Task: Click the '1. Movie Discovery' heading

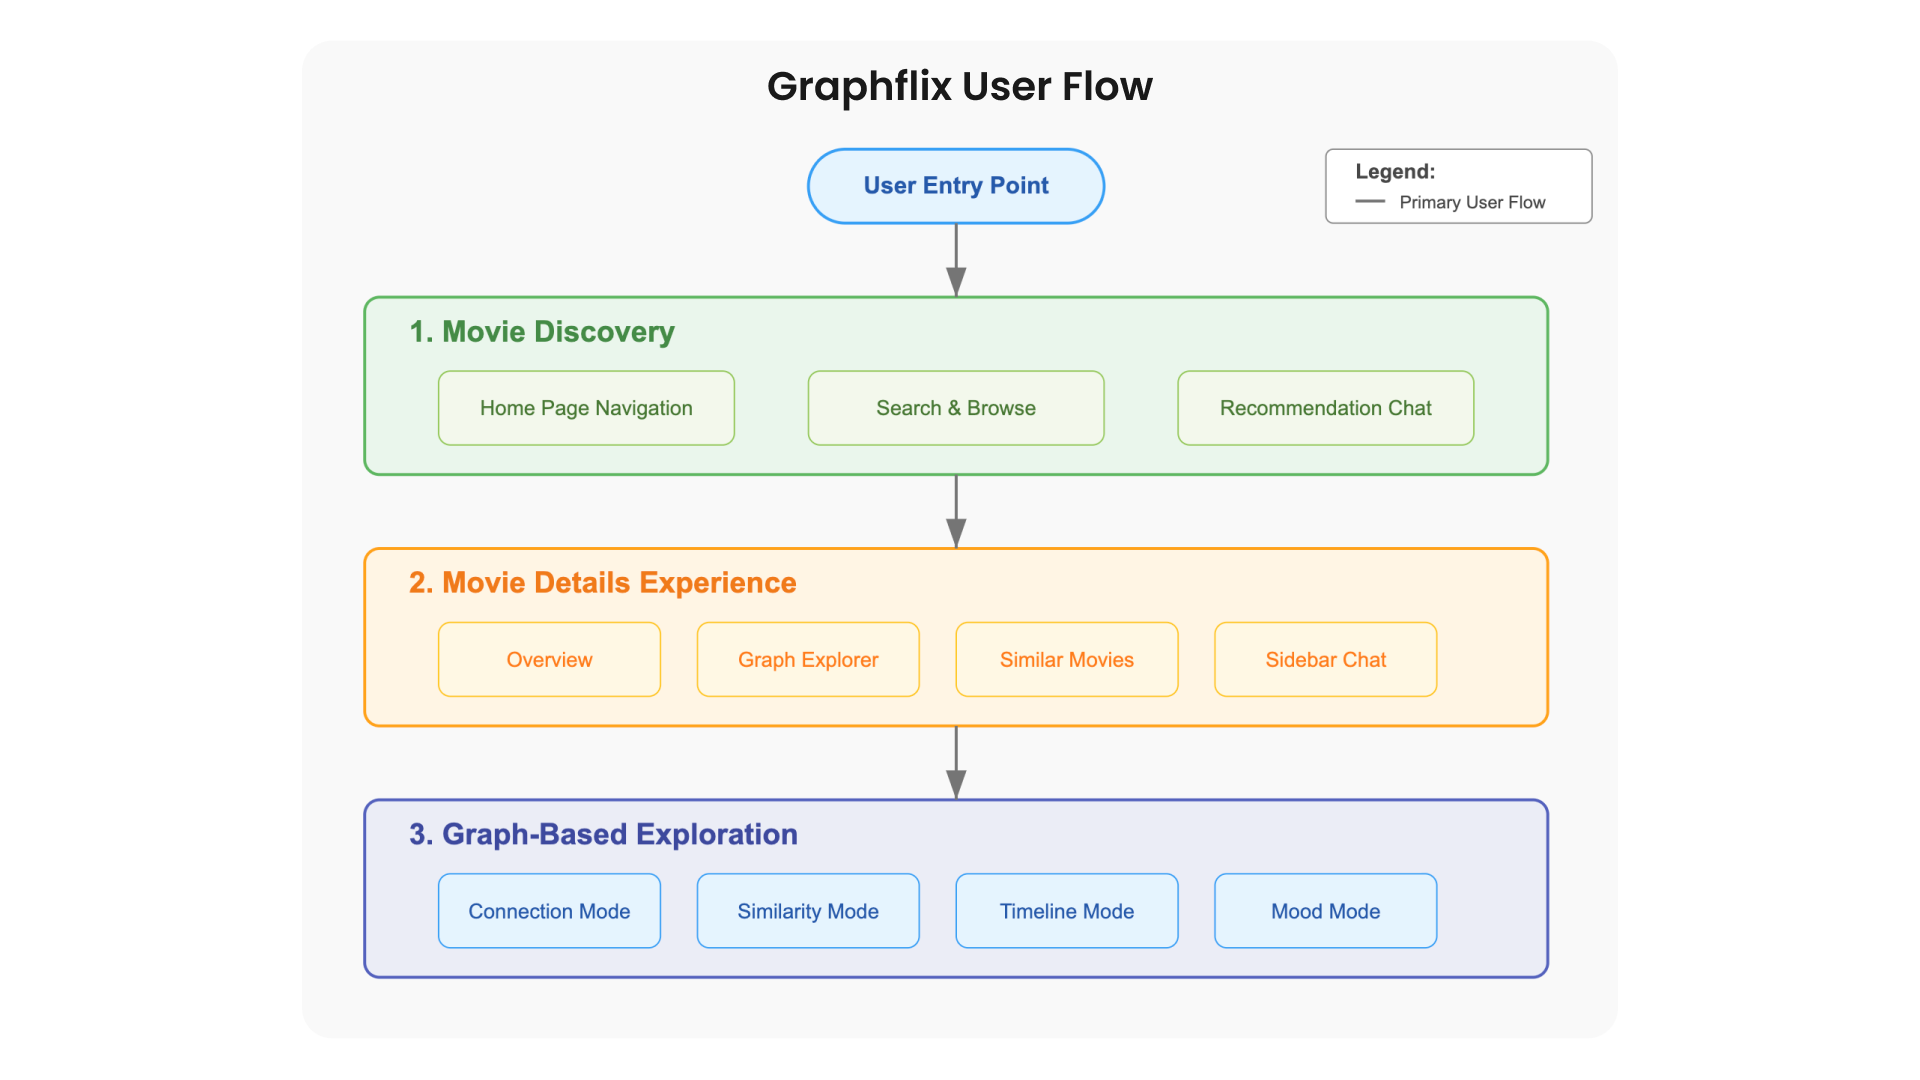Action: pyautogui.click(x=542, y=332)
